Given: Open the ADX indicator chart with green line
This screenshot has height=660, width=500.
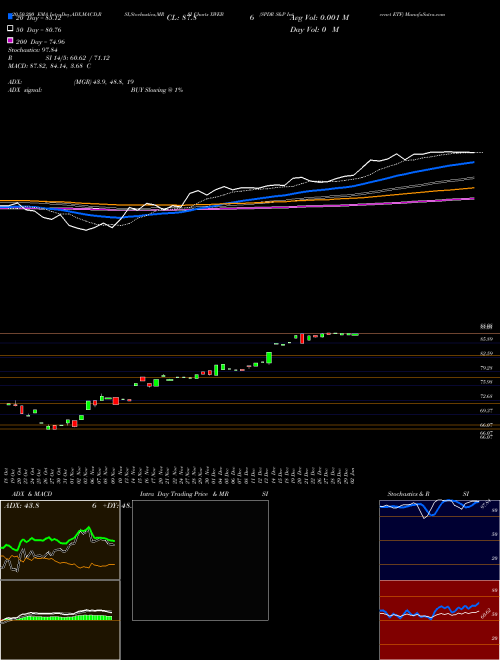Looking at the screenshot, I should [60, 540].
